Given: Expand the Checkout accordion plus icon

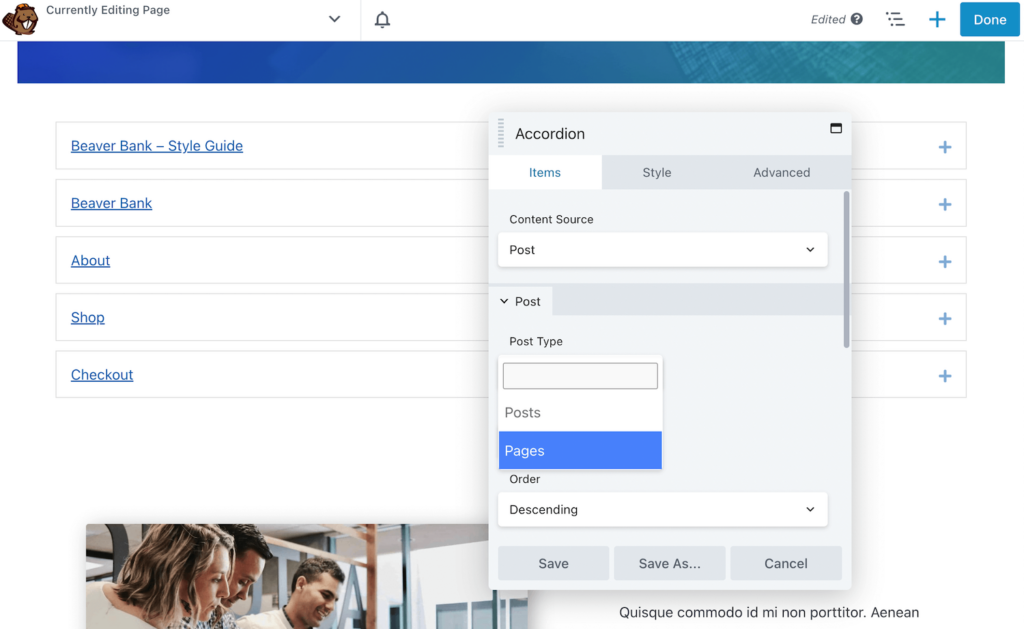Looking at the screenshot, I should 944,376.
